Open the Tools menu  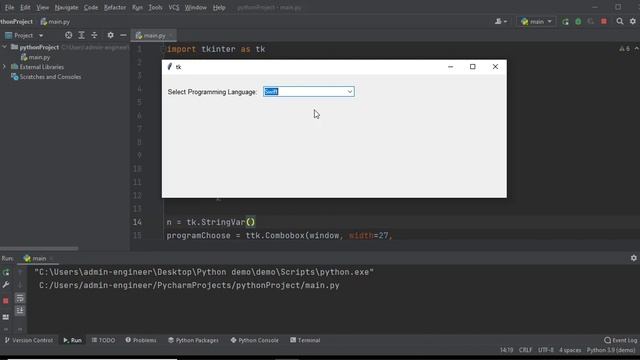155,7
